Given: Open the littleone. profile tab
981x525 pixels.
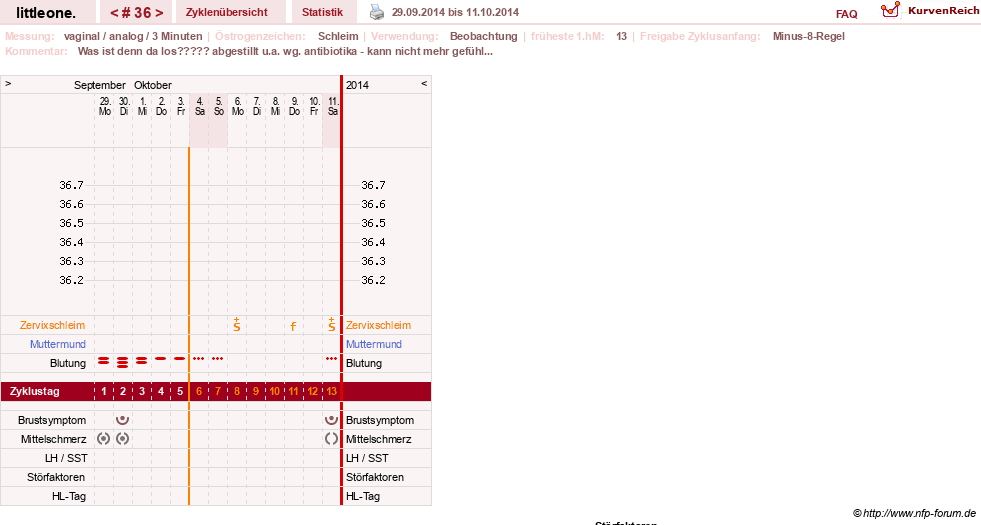Looking at the screenshot, I should point(46,13).
